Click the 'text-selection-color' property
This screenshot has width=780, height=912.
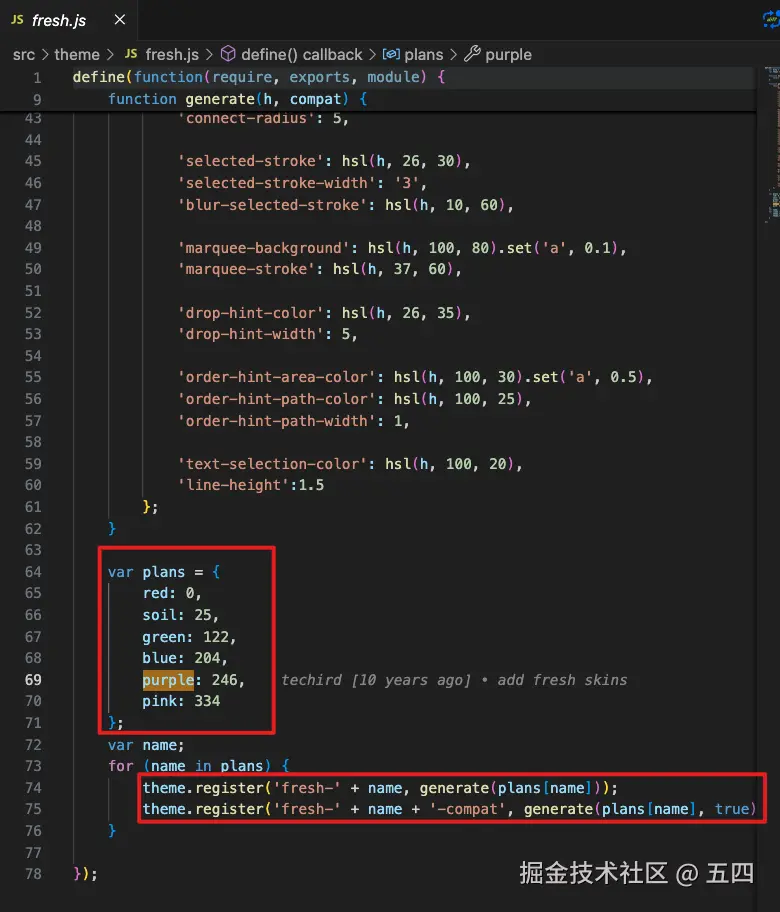pyautogui.click(x=350, y=464)
